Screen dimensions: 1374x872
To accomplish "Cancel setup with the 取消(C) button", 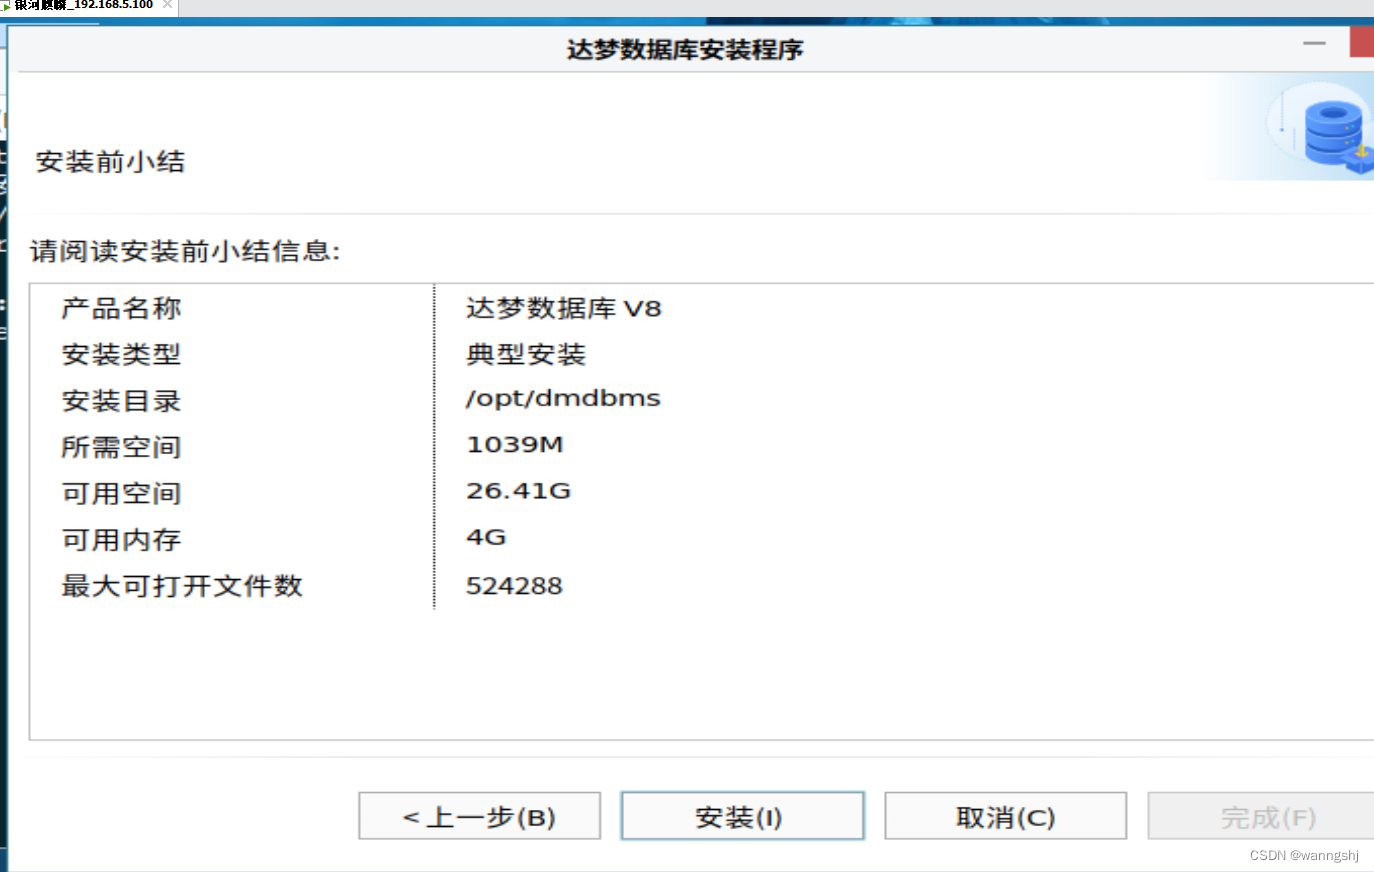I will point(1005,816).
